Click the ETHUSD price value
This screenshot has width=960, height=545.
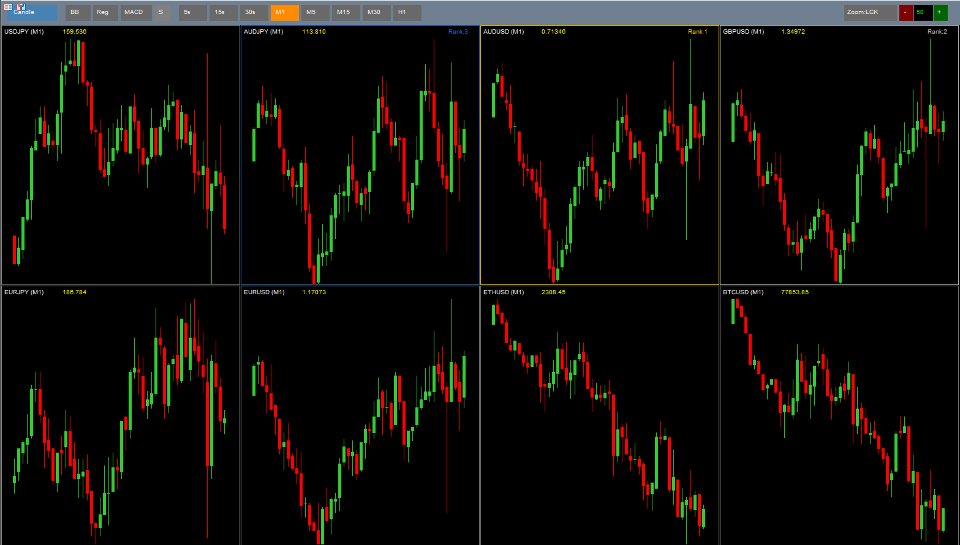(x=553, y=292)
